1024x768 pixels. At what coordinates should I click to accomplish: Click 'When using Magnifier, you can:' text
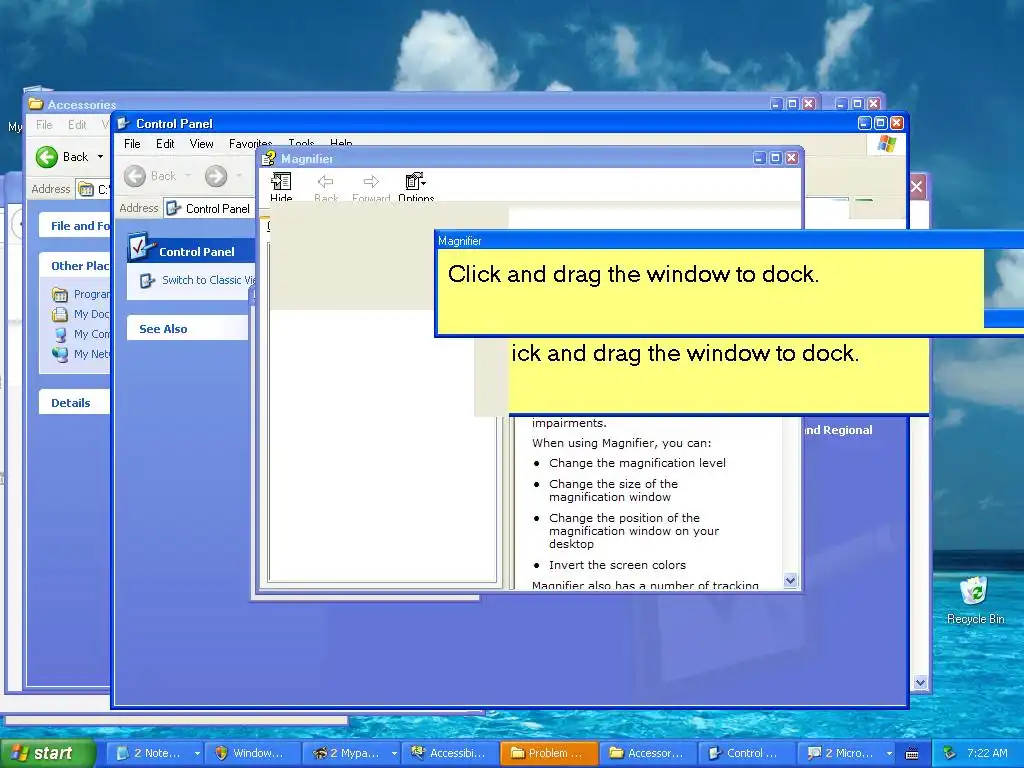point(622,443)
